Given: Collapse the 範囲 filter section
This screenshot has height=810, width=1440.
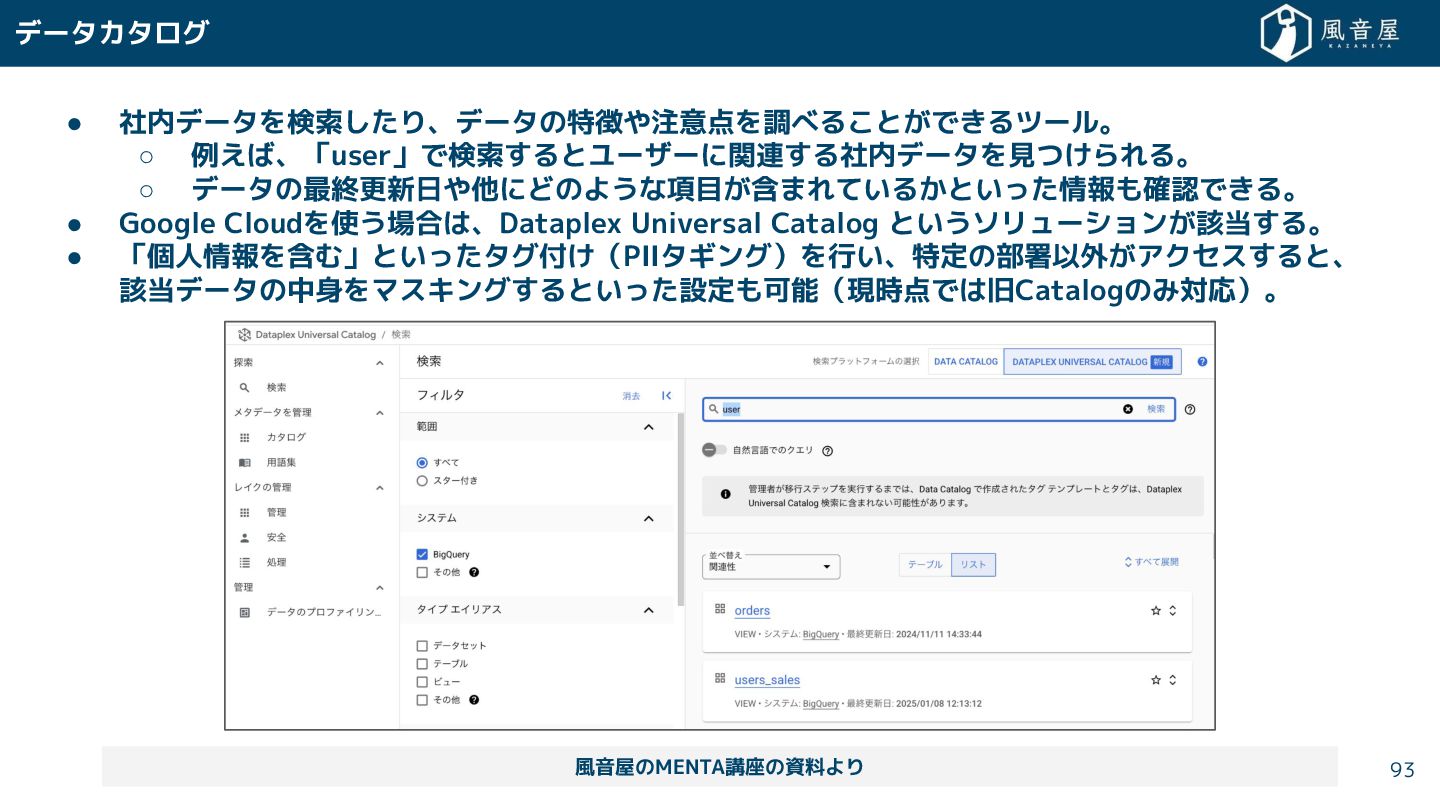Looking at the screenshot, I should point(648,427).
